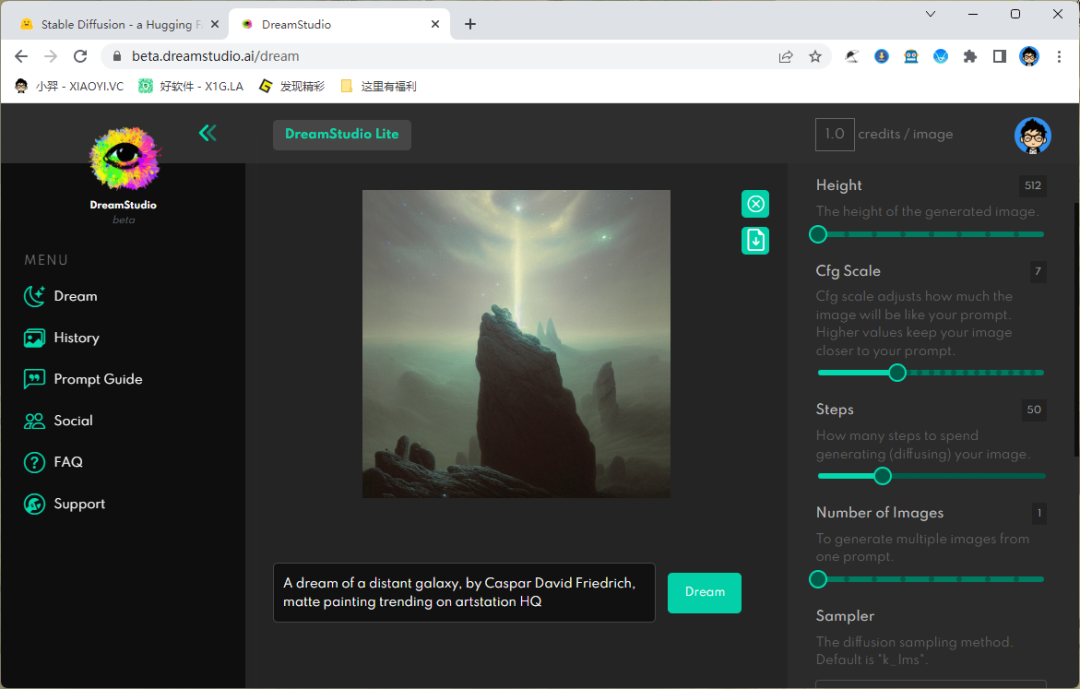
Task: Click the blue download extension icon
Action: pos(882,56)
